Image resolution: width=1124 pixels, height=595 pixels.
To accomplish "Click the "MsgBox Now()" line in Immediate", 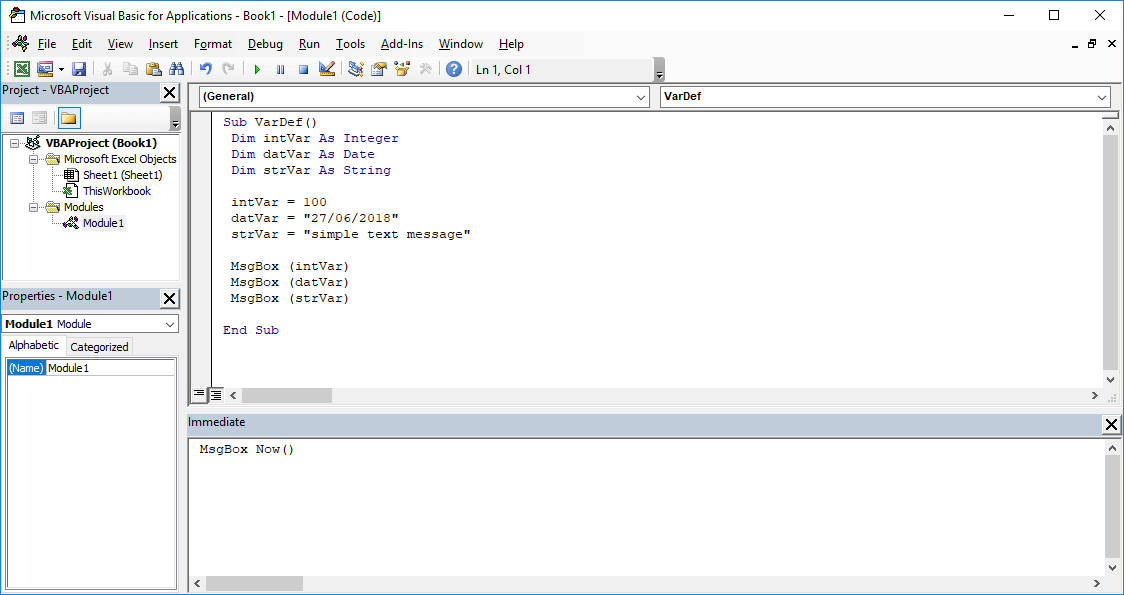I will (247, 450).
